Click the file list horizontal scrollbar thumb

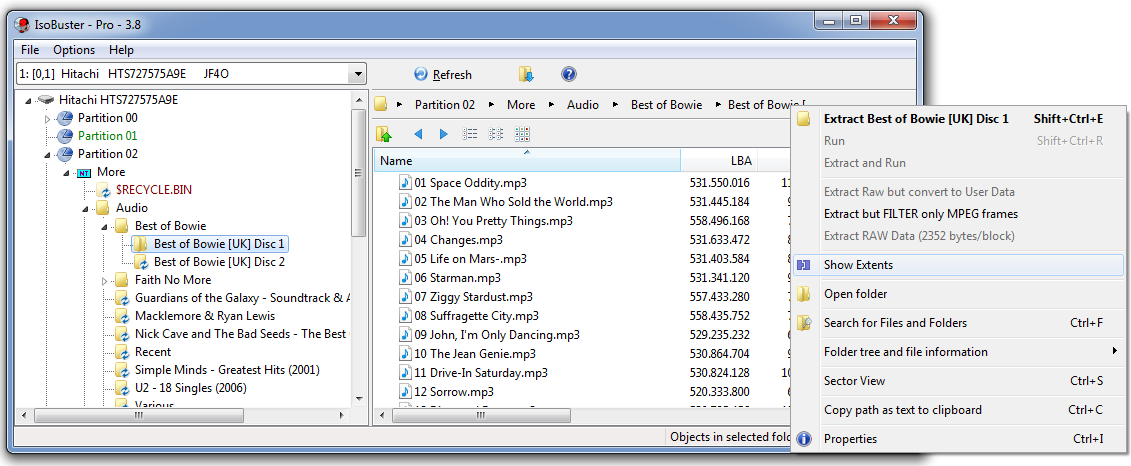pyautogui.click(x=481, y=416)
